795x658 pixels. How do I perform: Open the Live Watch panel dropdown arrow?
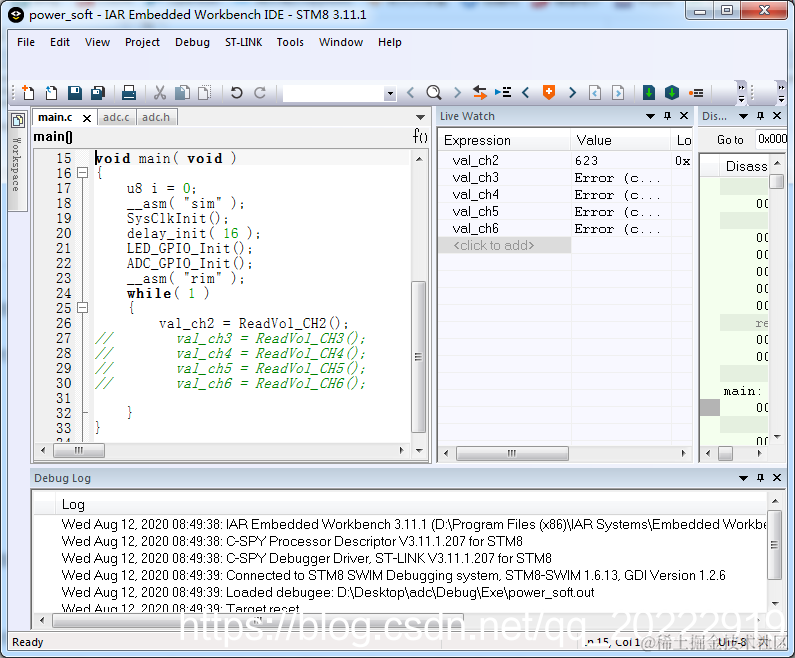[x=651, y=116]
